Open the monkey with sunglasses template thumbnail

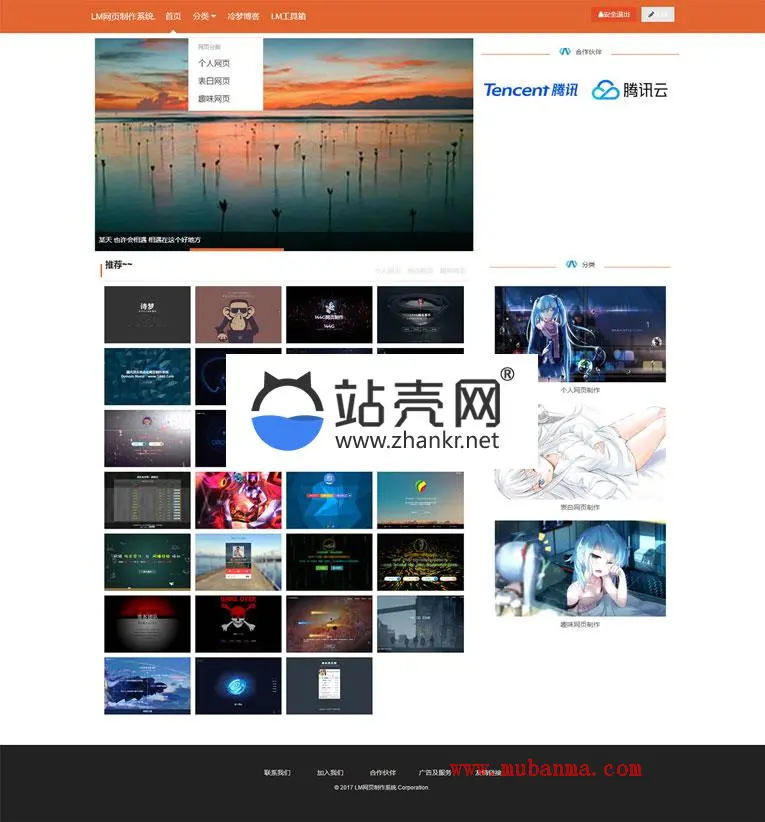point(238,315)
